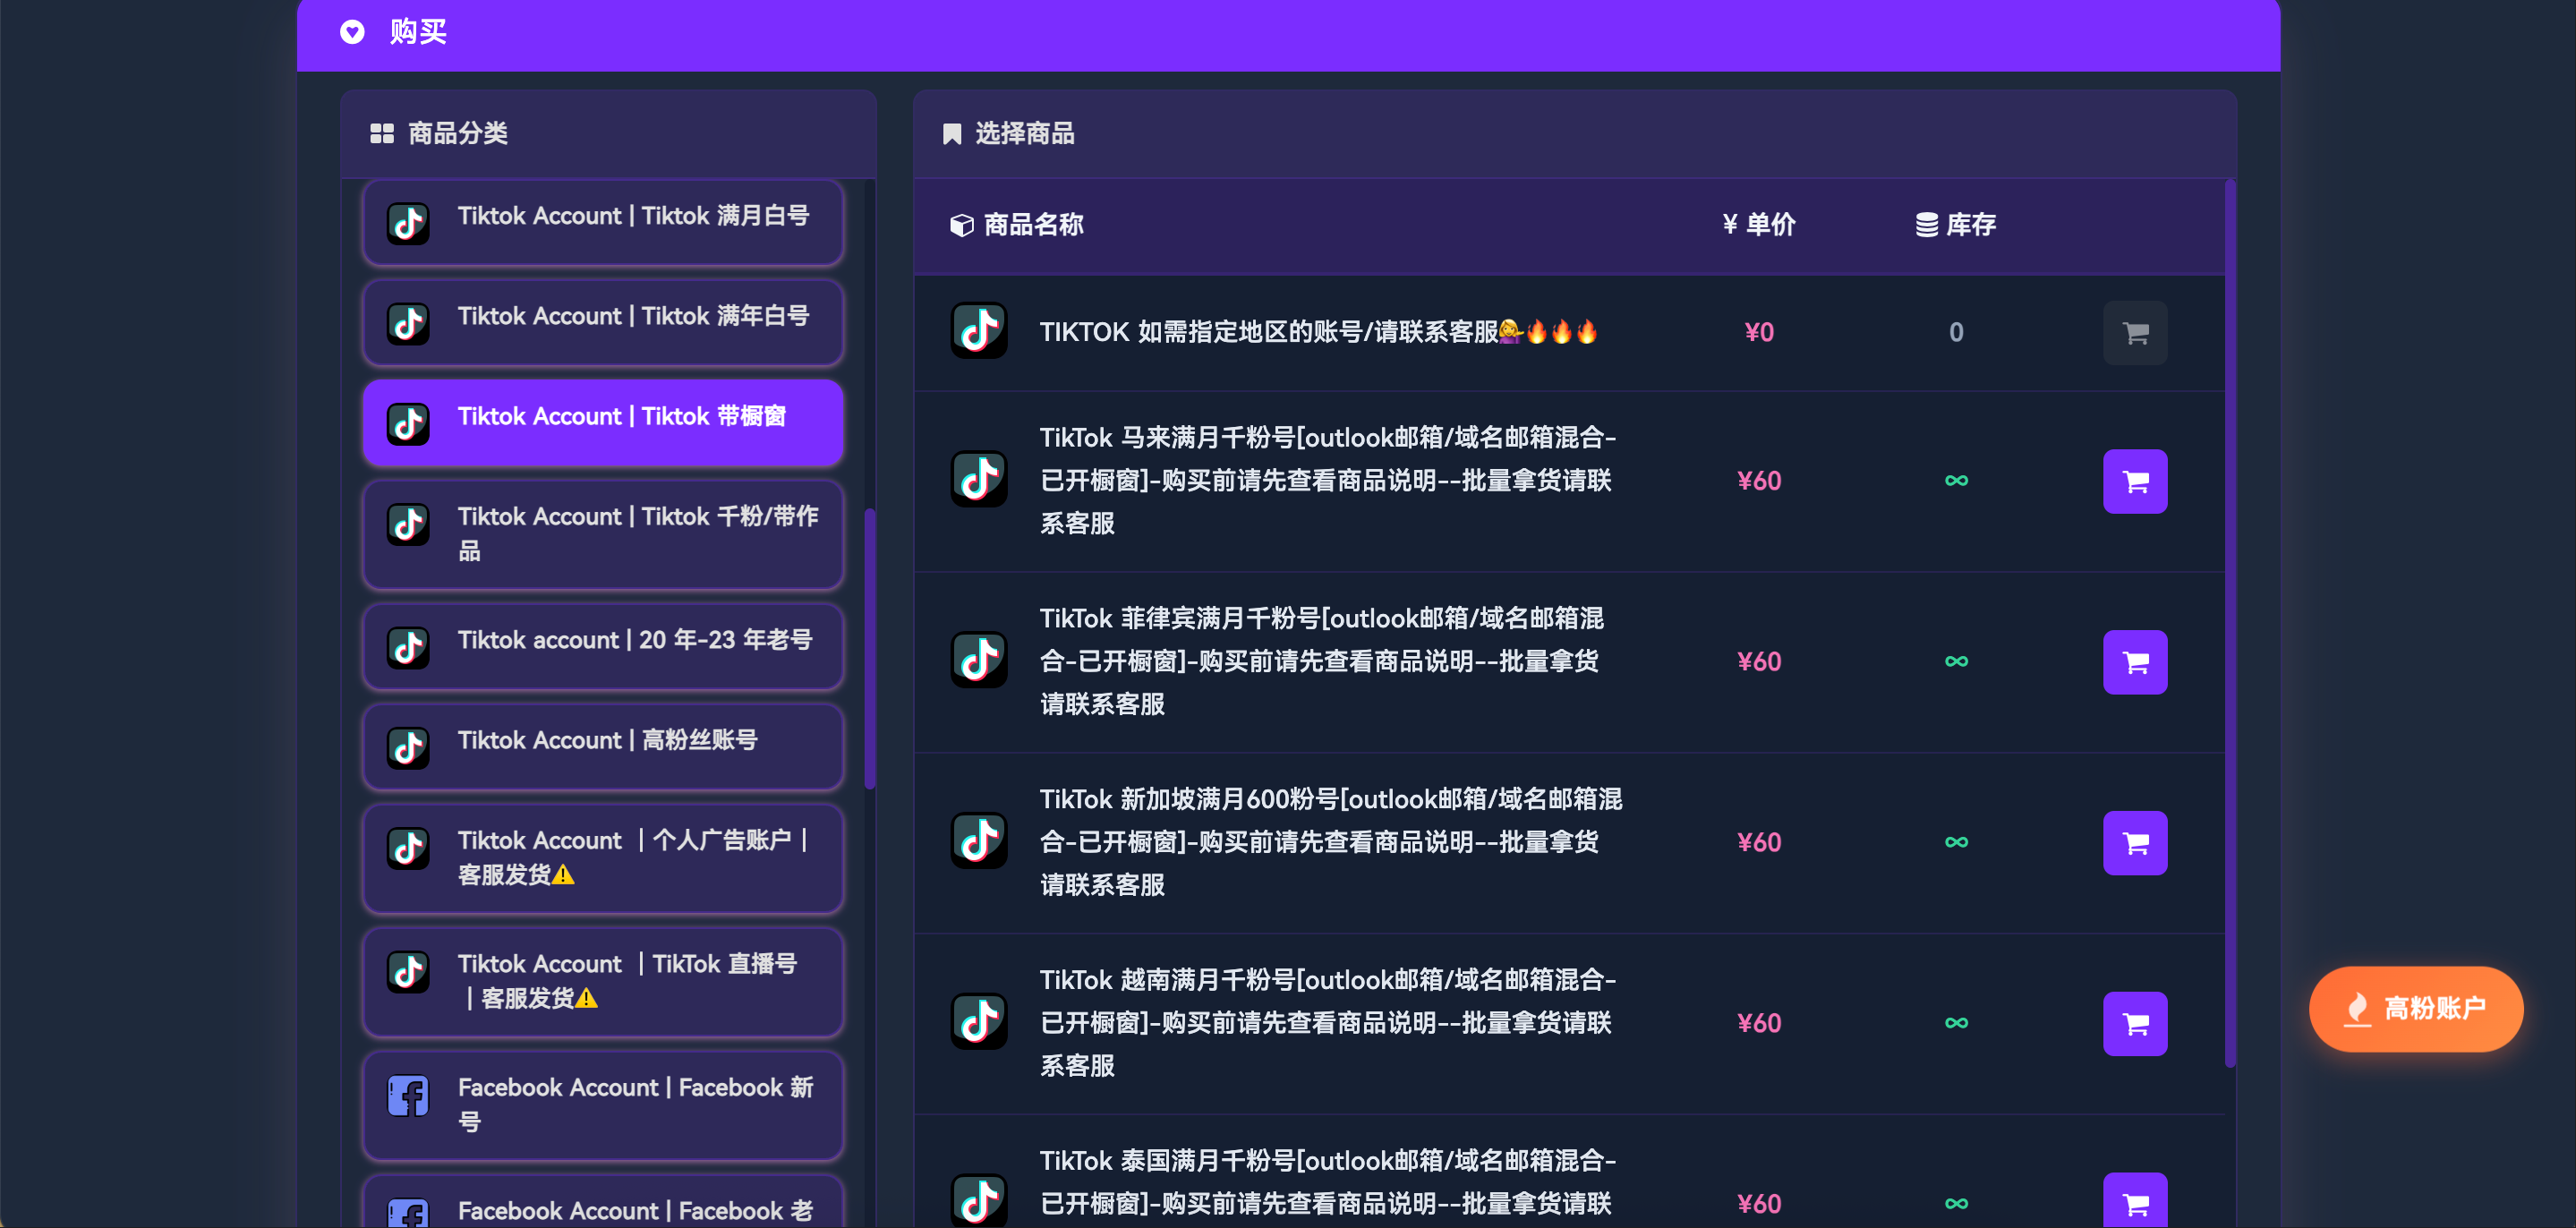Image resolution: width=2576 pixels, height=1228 pixels.
Task: Open TikTok 直播号 客服发货 category
Action: (x=603, y=981)
